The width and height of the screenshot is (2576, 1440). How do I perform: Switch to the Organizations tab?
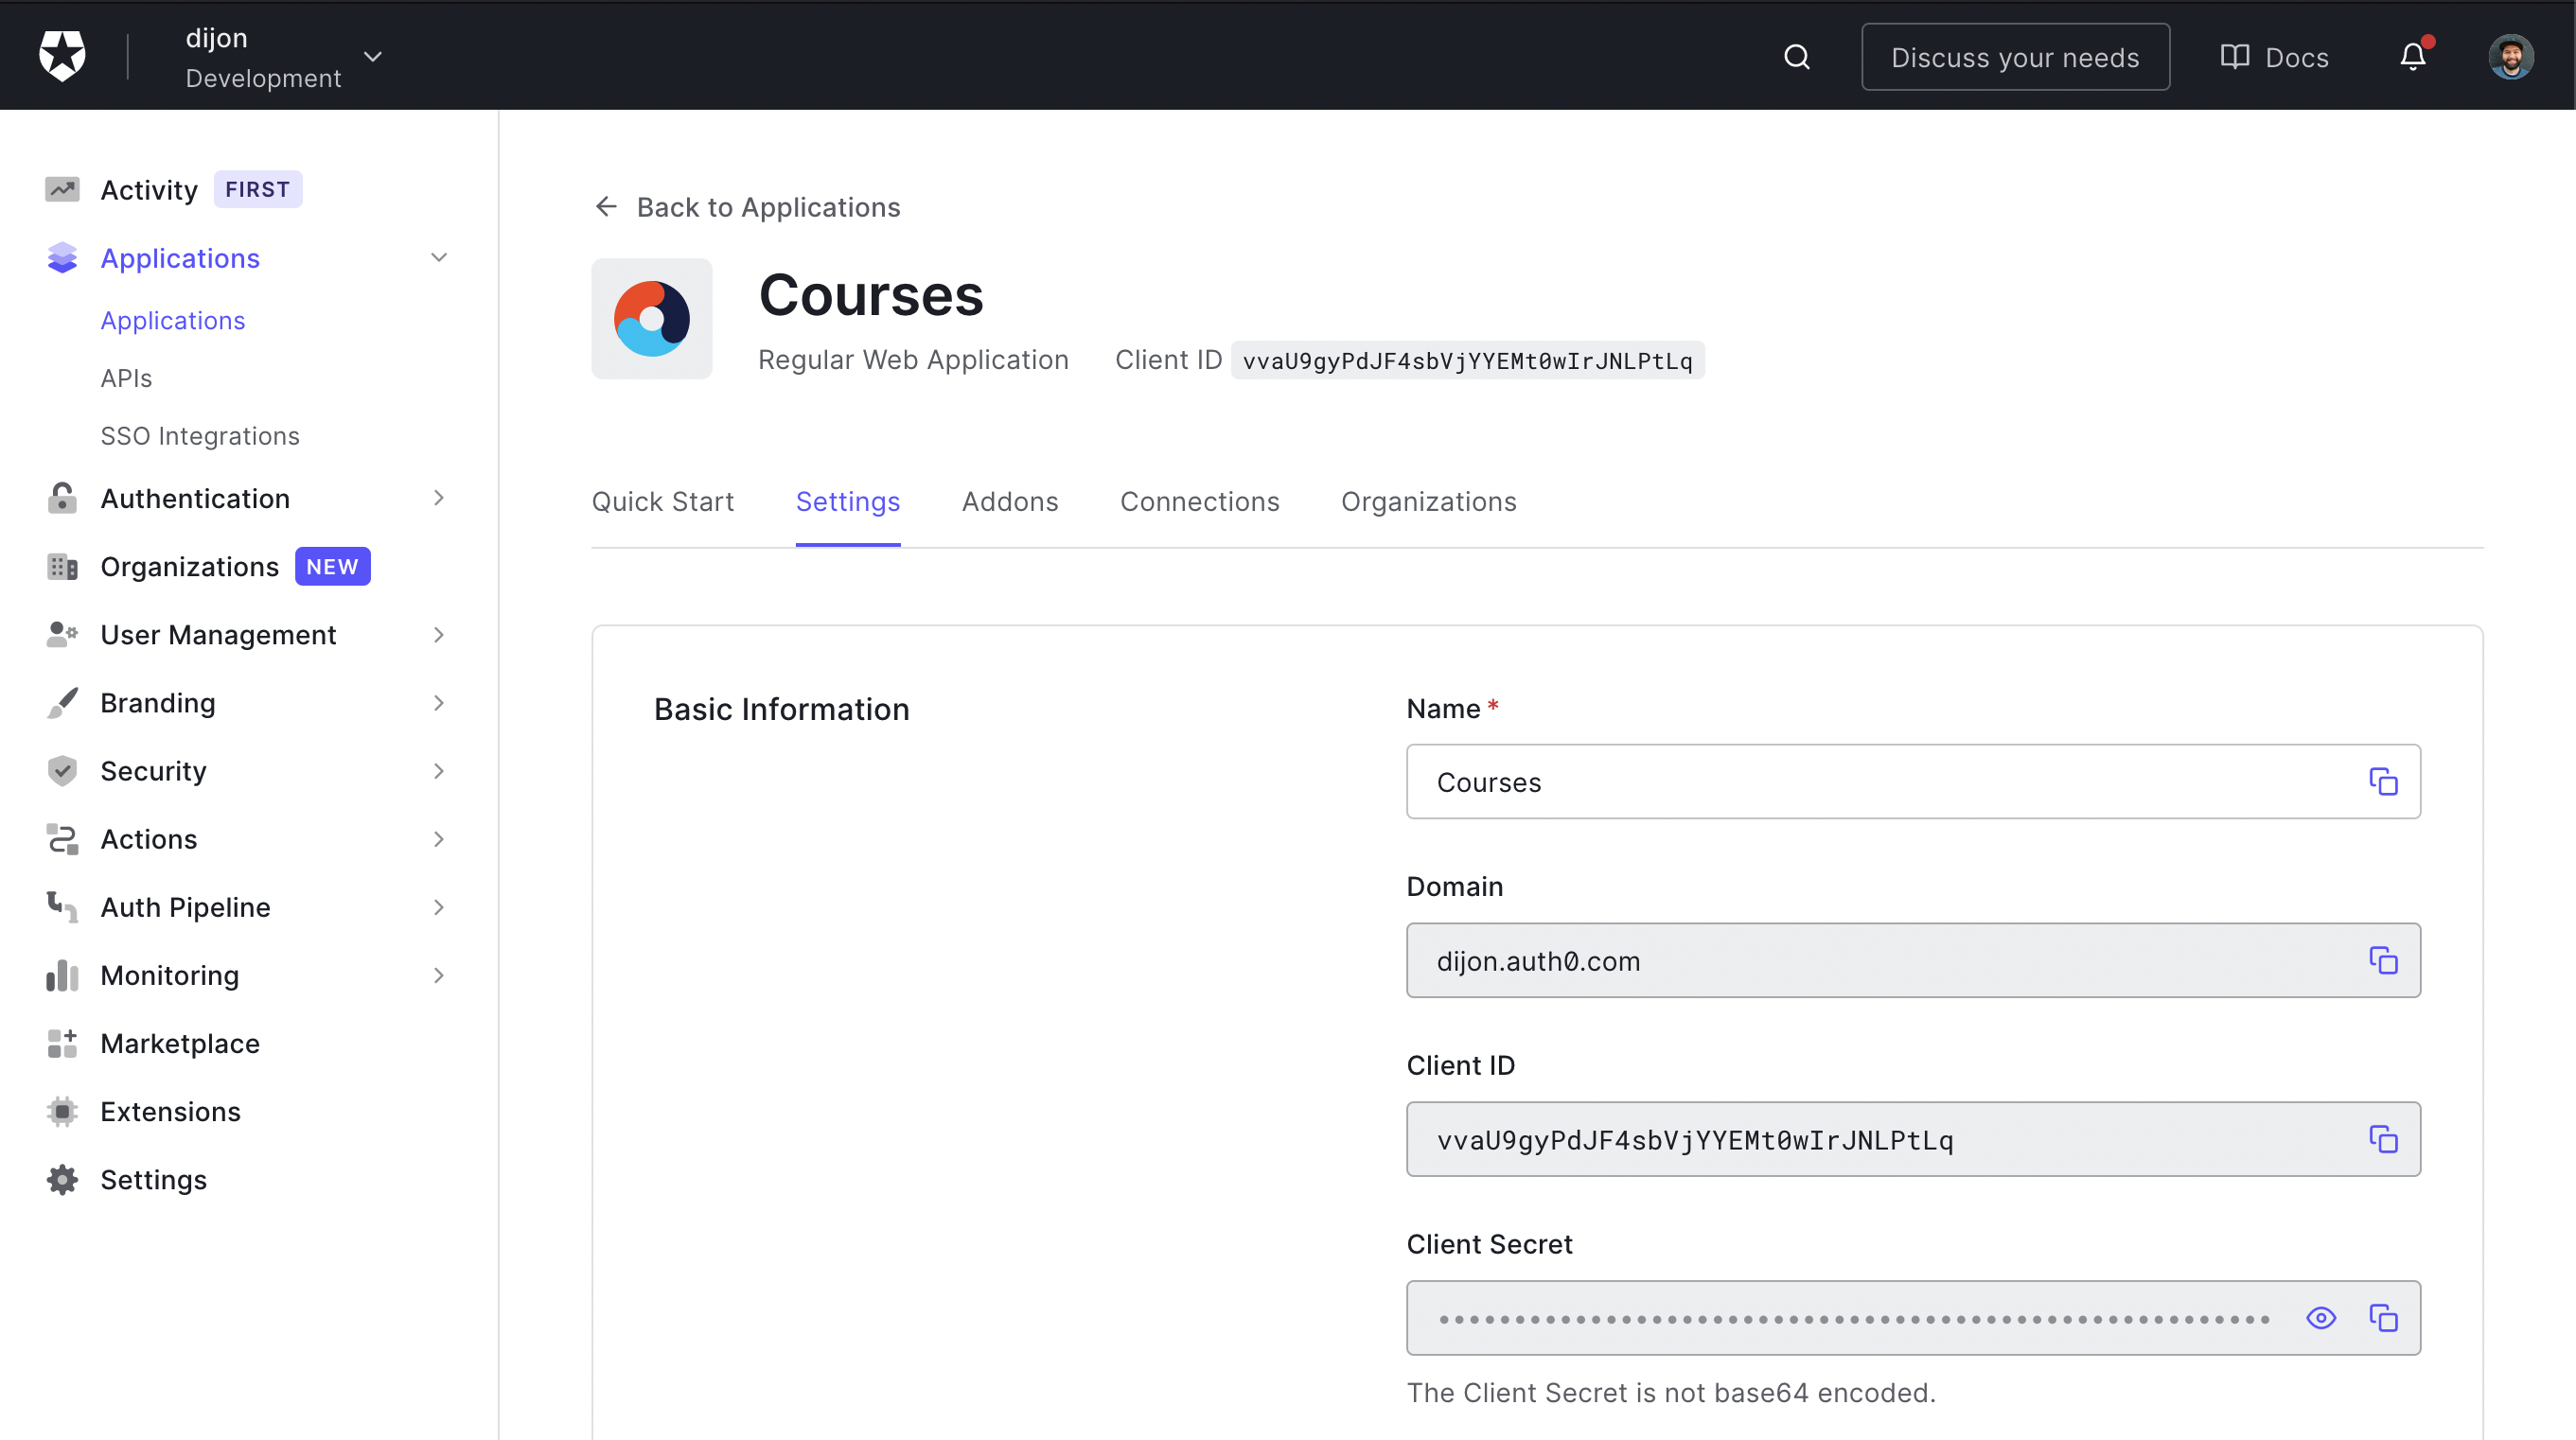[x=1429, y=501]
